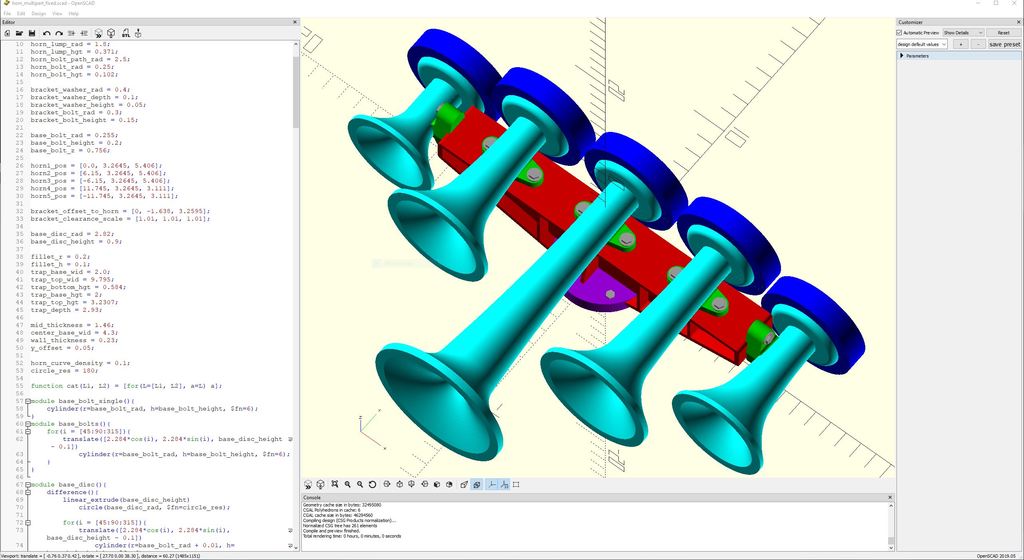Expand the Parameters section
Image resolution: width=1024 pixels, height=560 pixels.
pos(902,56)
